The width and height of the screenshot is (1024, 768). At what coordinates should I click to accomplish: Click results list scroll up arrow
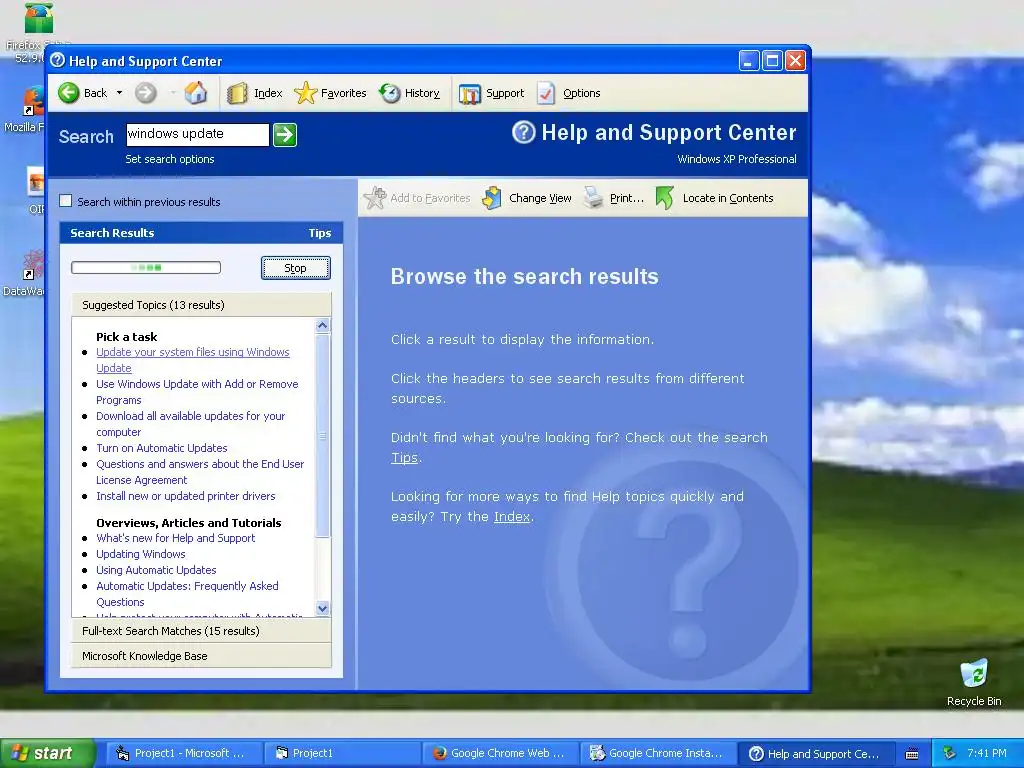click(x=323, y=325)
